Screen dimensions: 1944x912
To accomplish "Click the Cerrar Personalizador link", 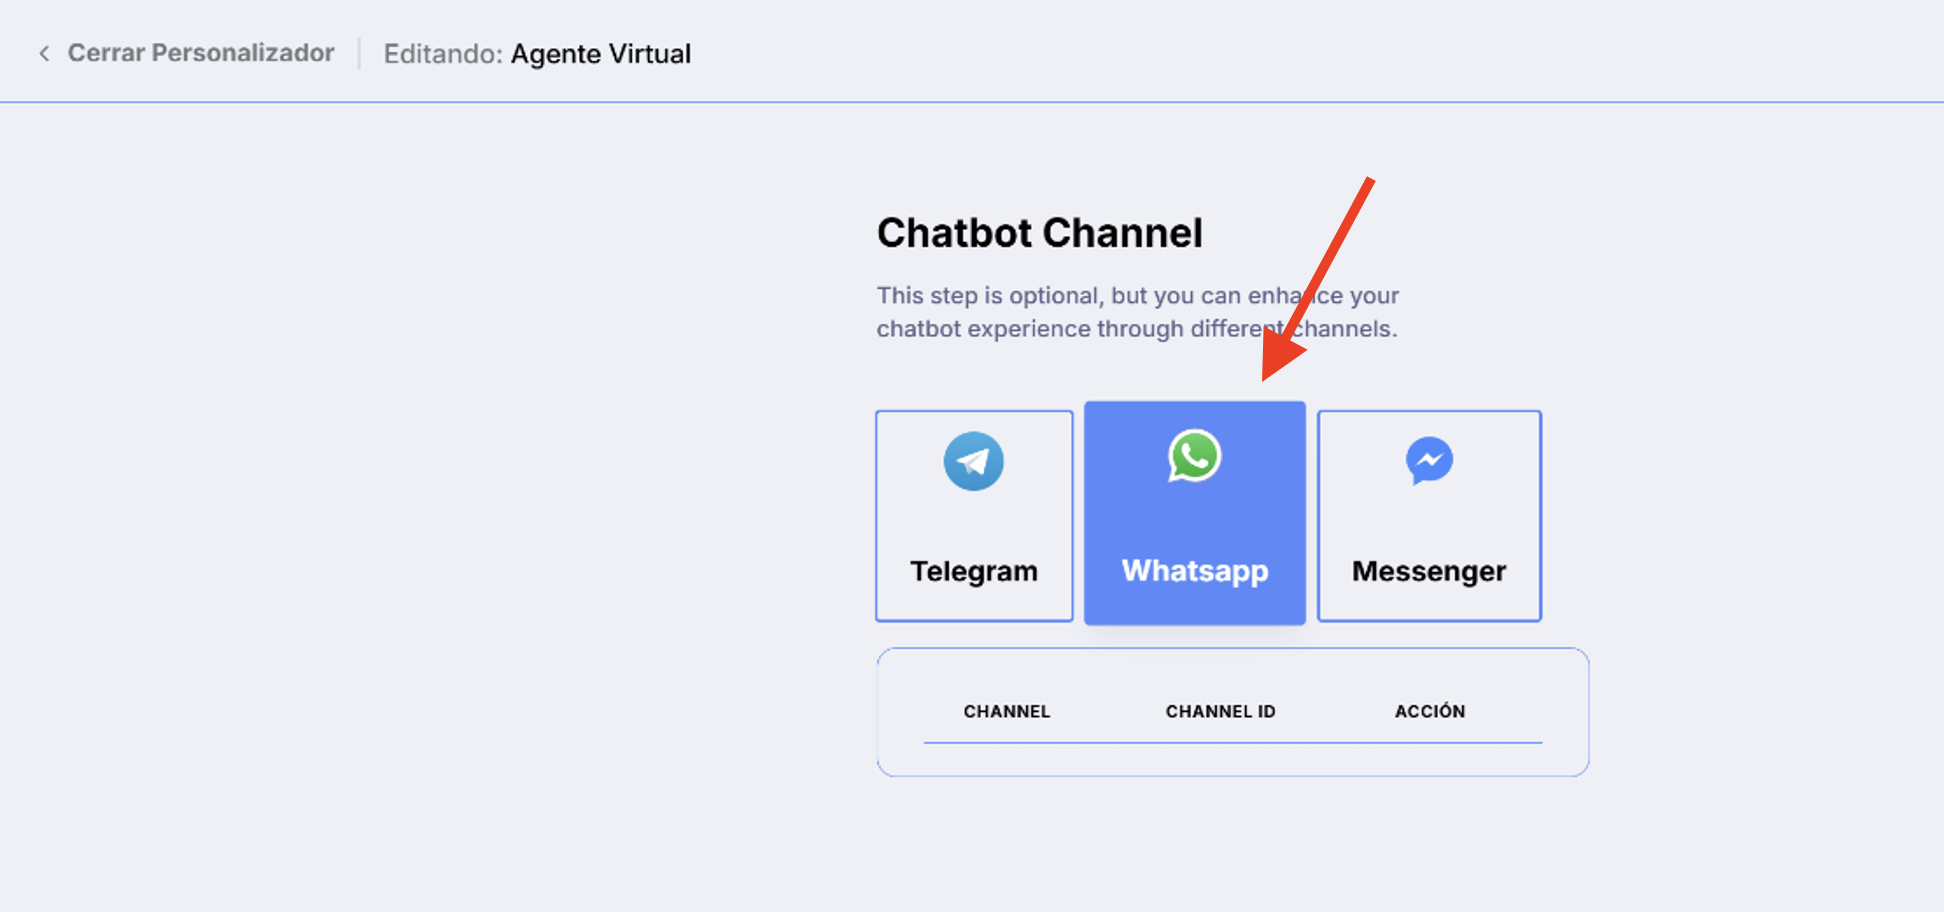I will click(200, 53).
